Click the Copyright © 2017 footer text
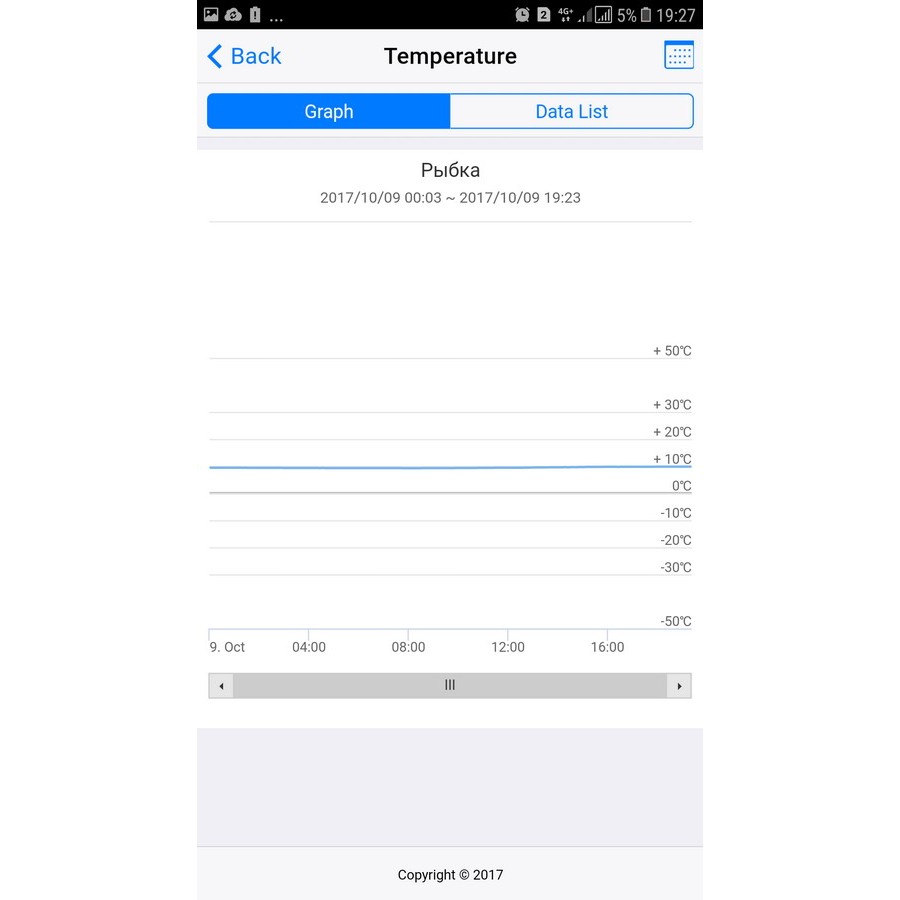This screenshot has width=900, height=900. coord(450,875)
